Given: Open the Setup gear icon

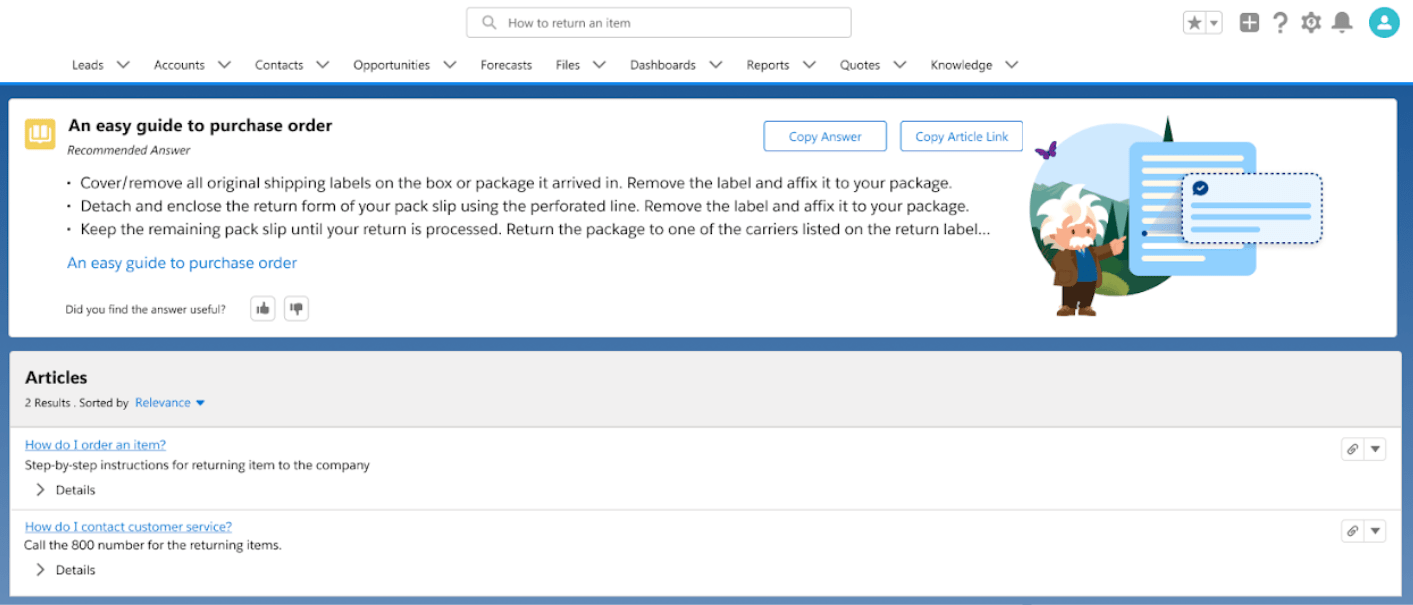Looking at the screenshot, I should pyautogui.click(x=1311, y=23).
